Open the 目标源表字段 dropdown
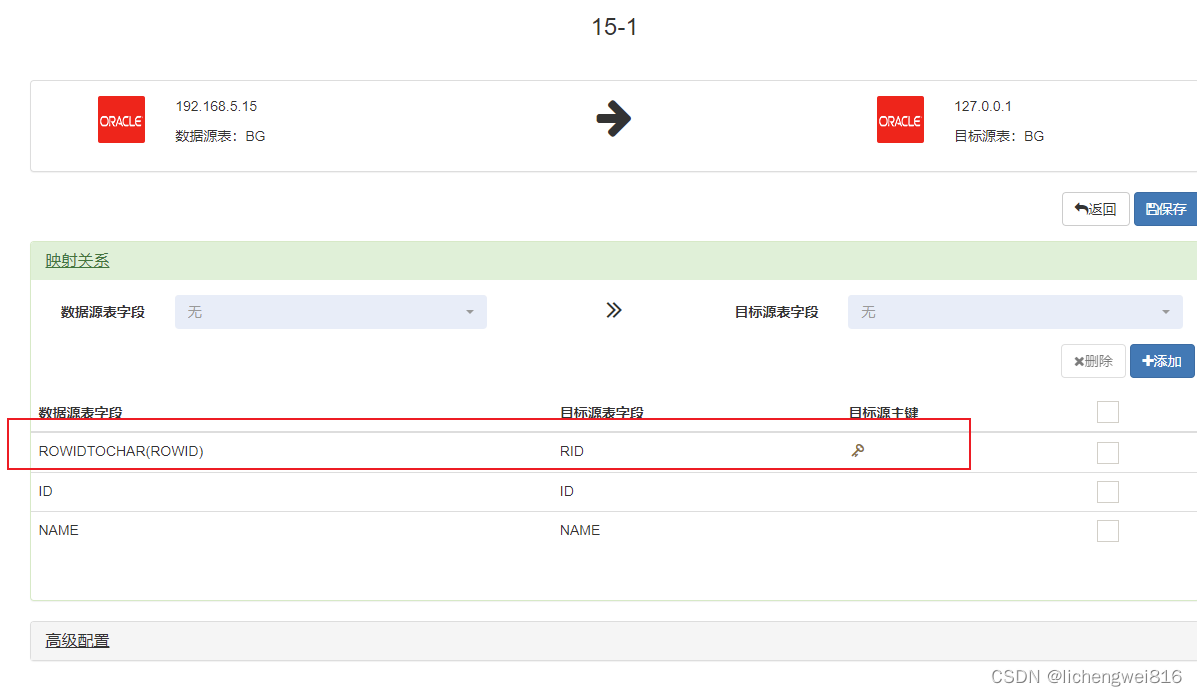Image resolution: width=1197 pixels, height=696 pixels. pos(1014,311)
